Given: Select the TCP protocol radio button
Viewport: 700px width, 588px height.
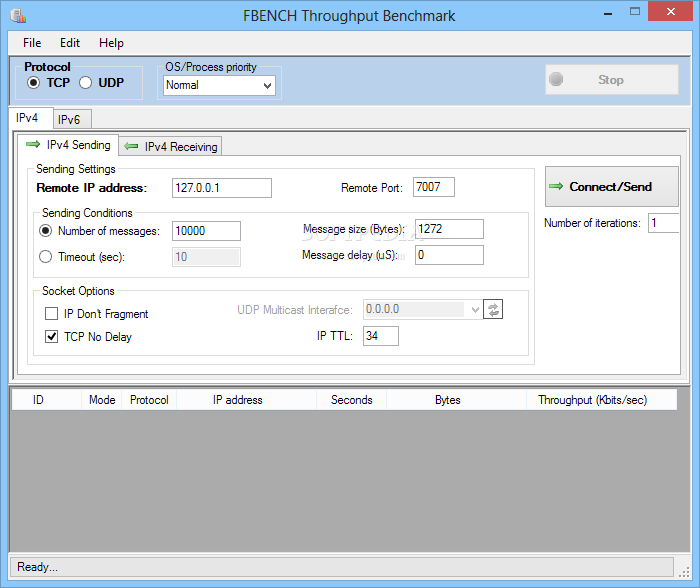Looking at the screenshot, I should coord(33,83).
